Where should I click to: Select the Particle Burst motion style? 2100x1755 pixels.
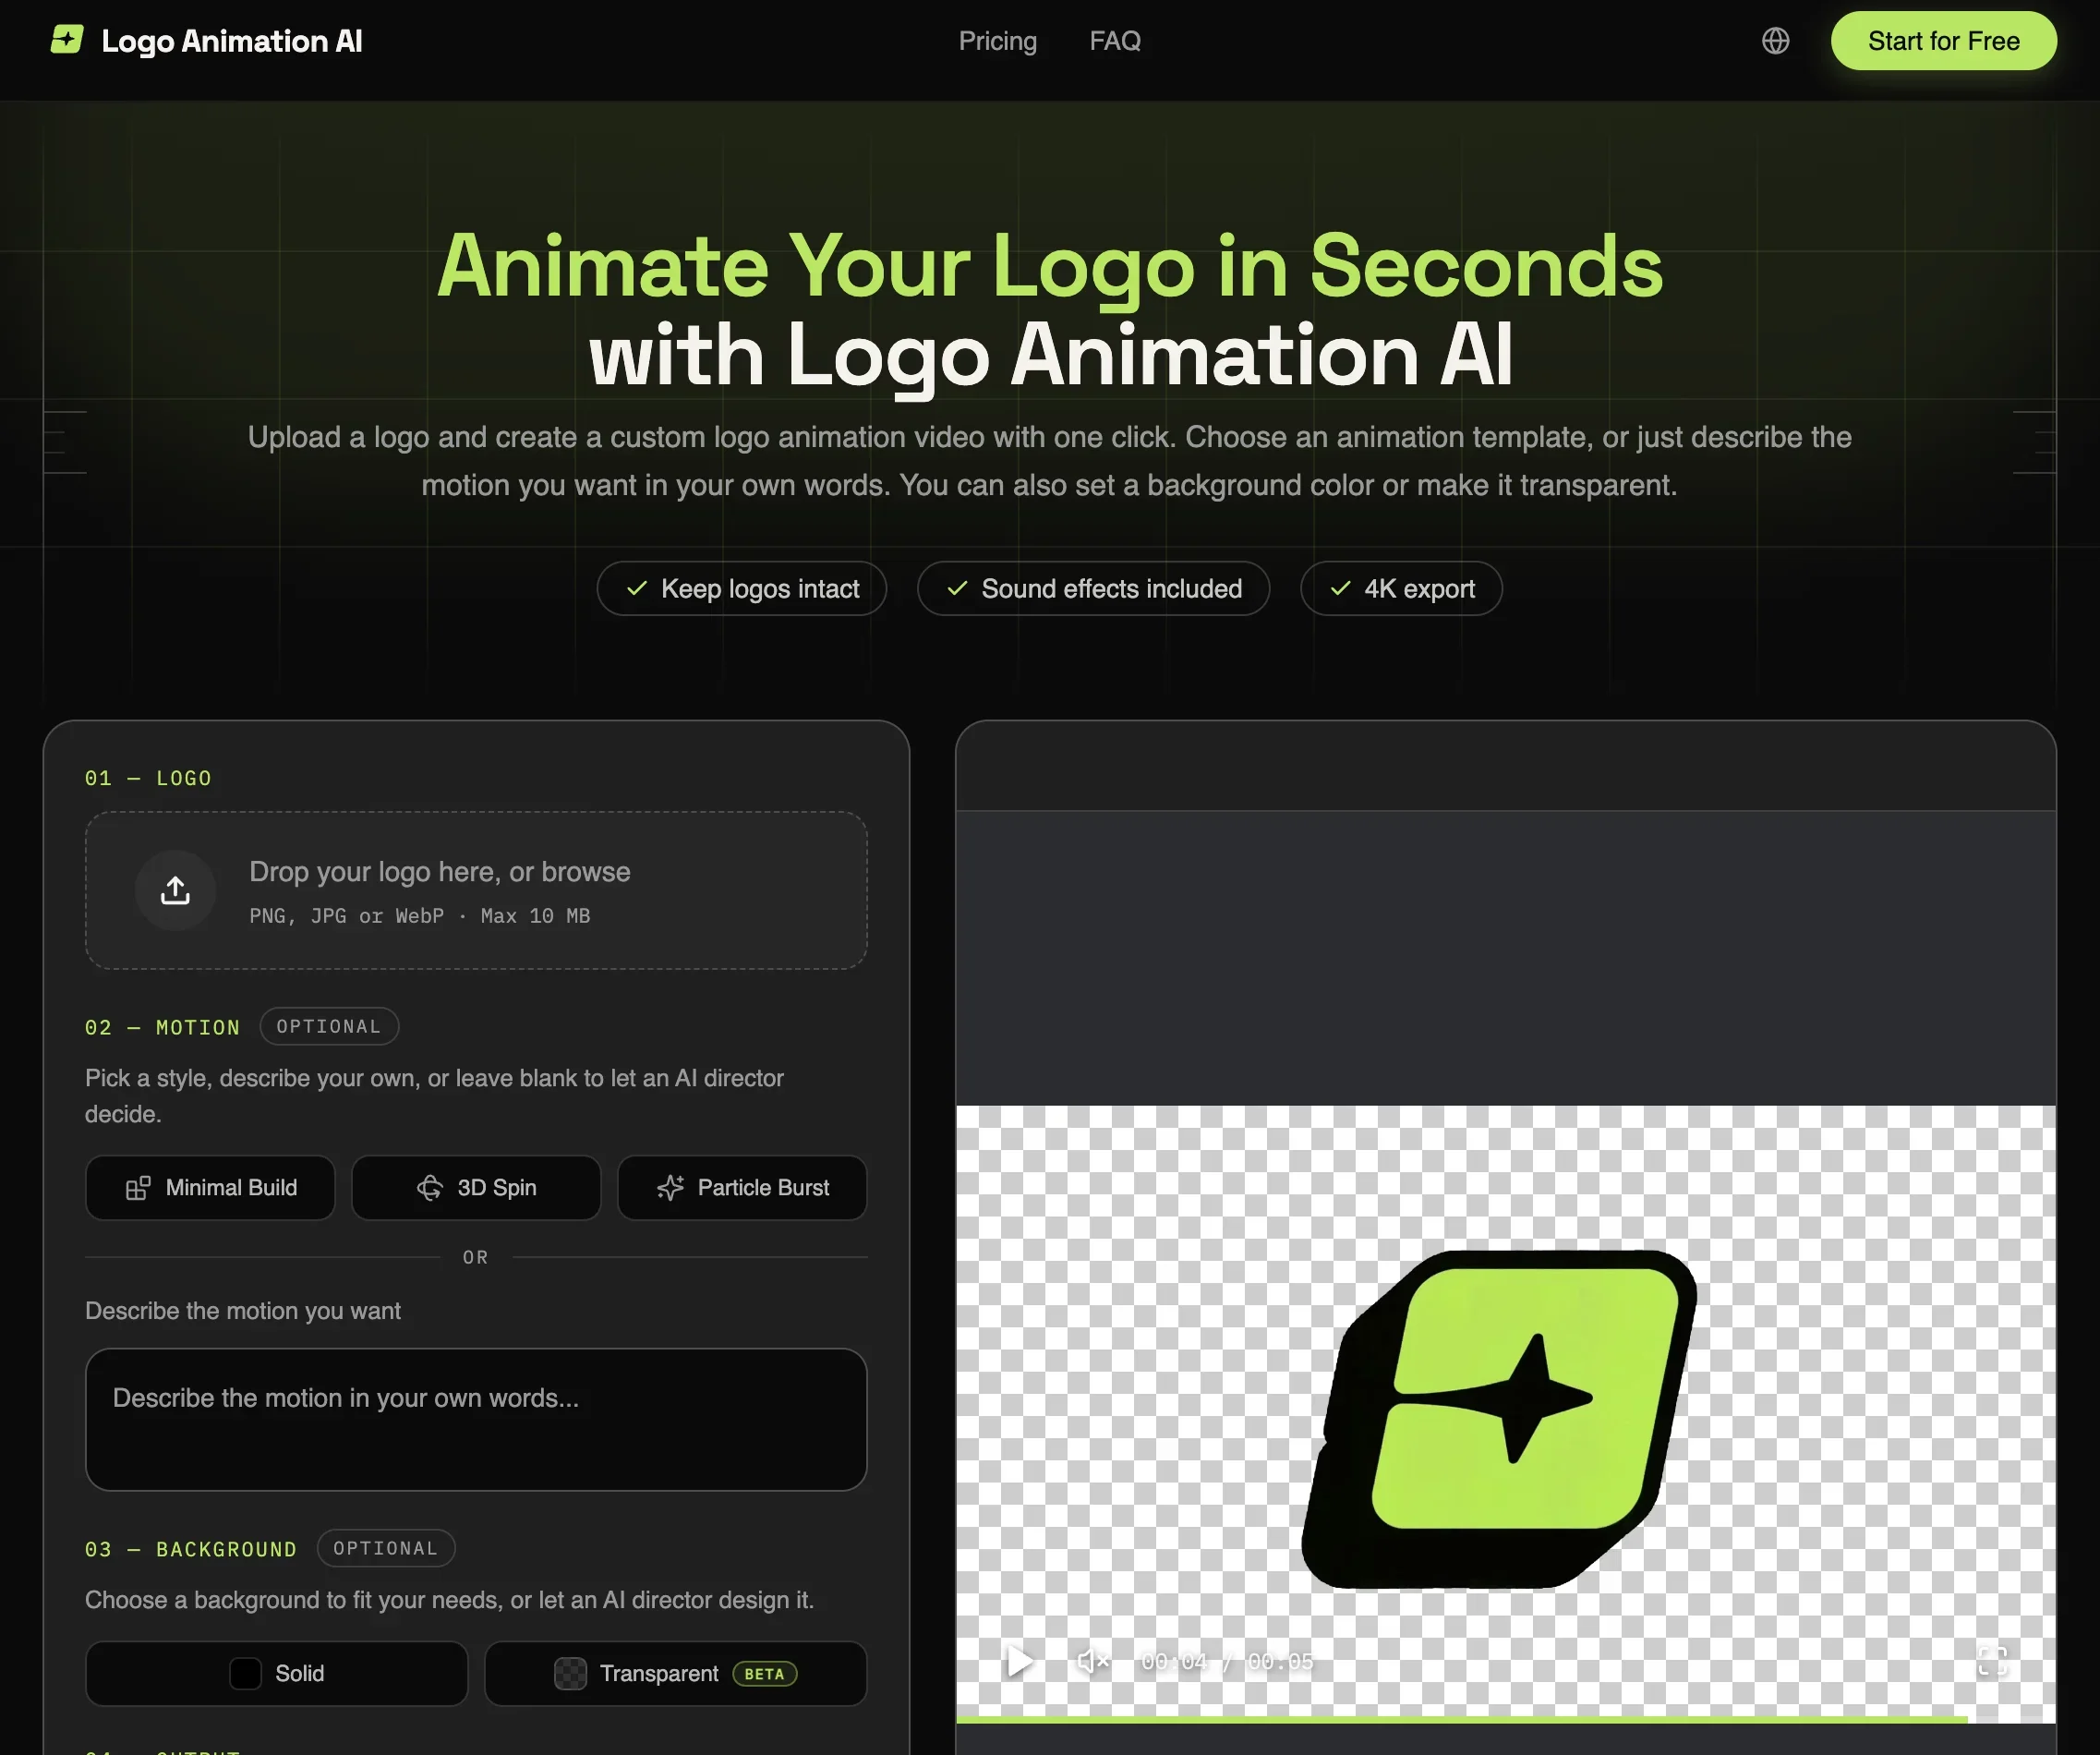742,1187
